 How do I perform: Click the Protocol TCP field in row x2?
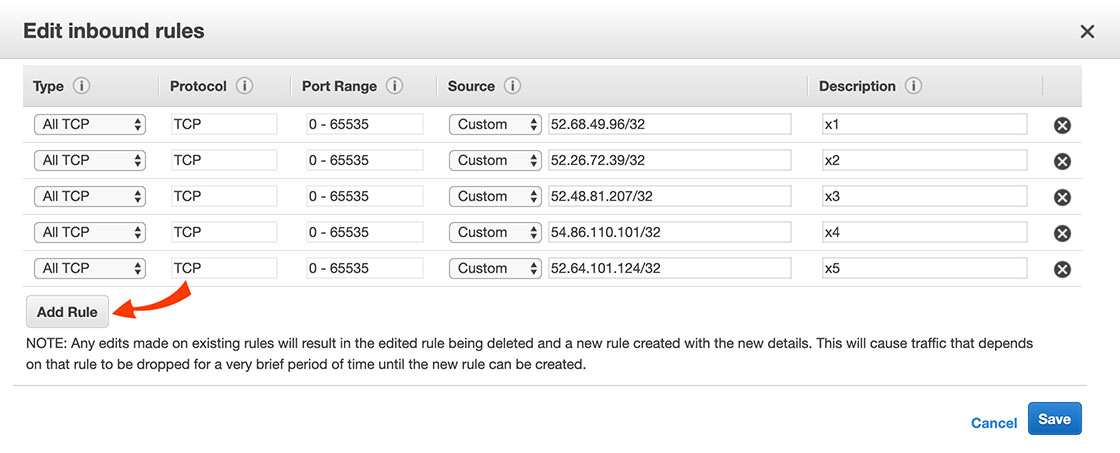click(x=224, y=160)
